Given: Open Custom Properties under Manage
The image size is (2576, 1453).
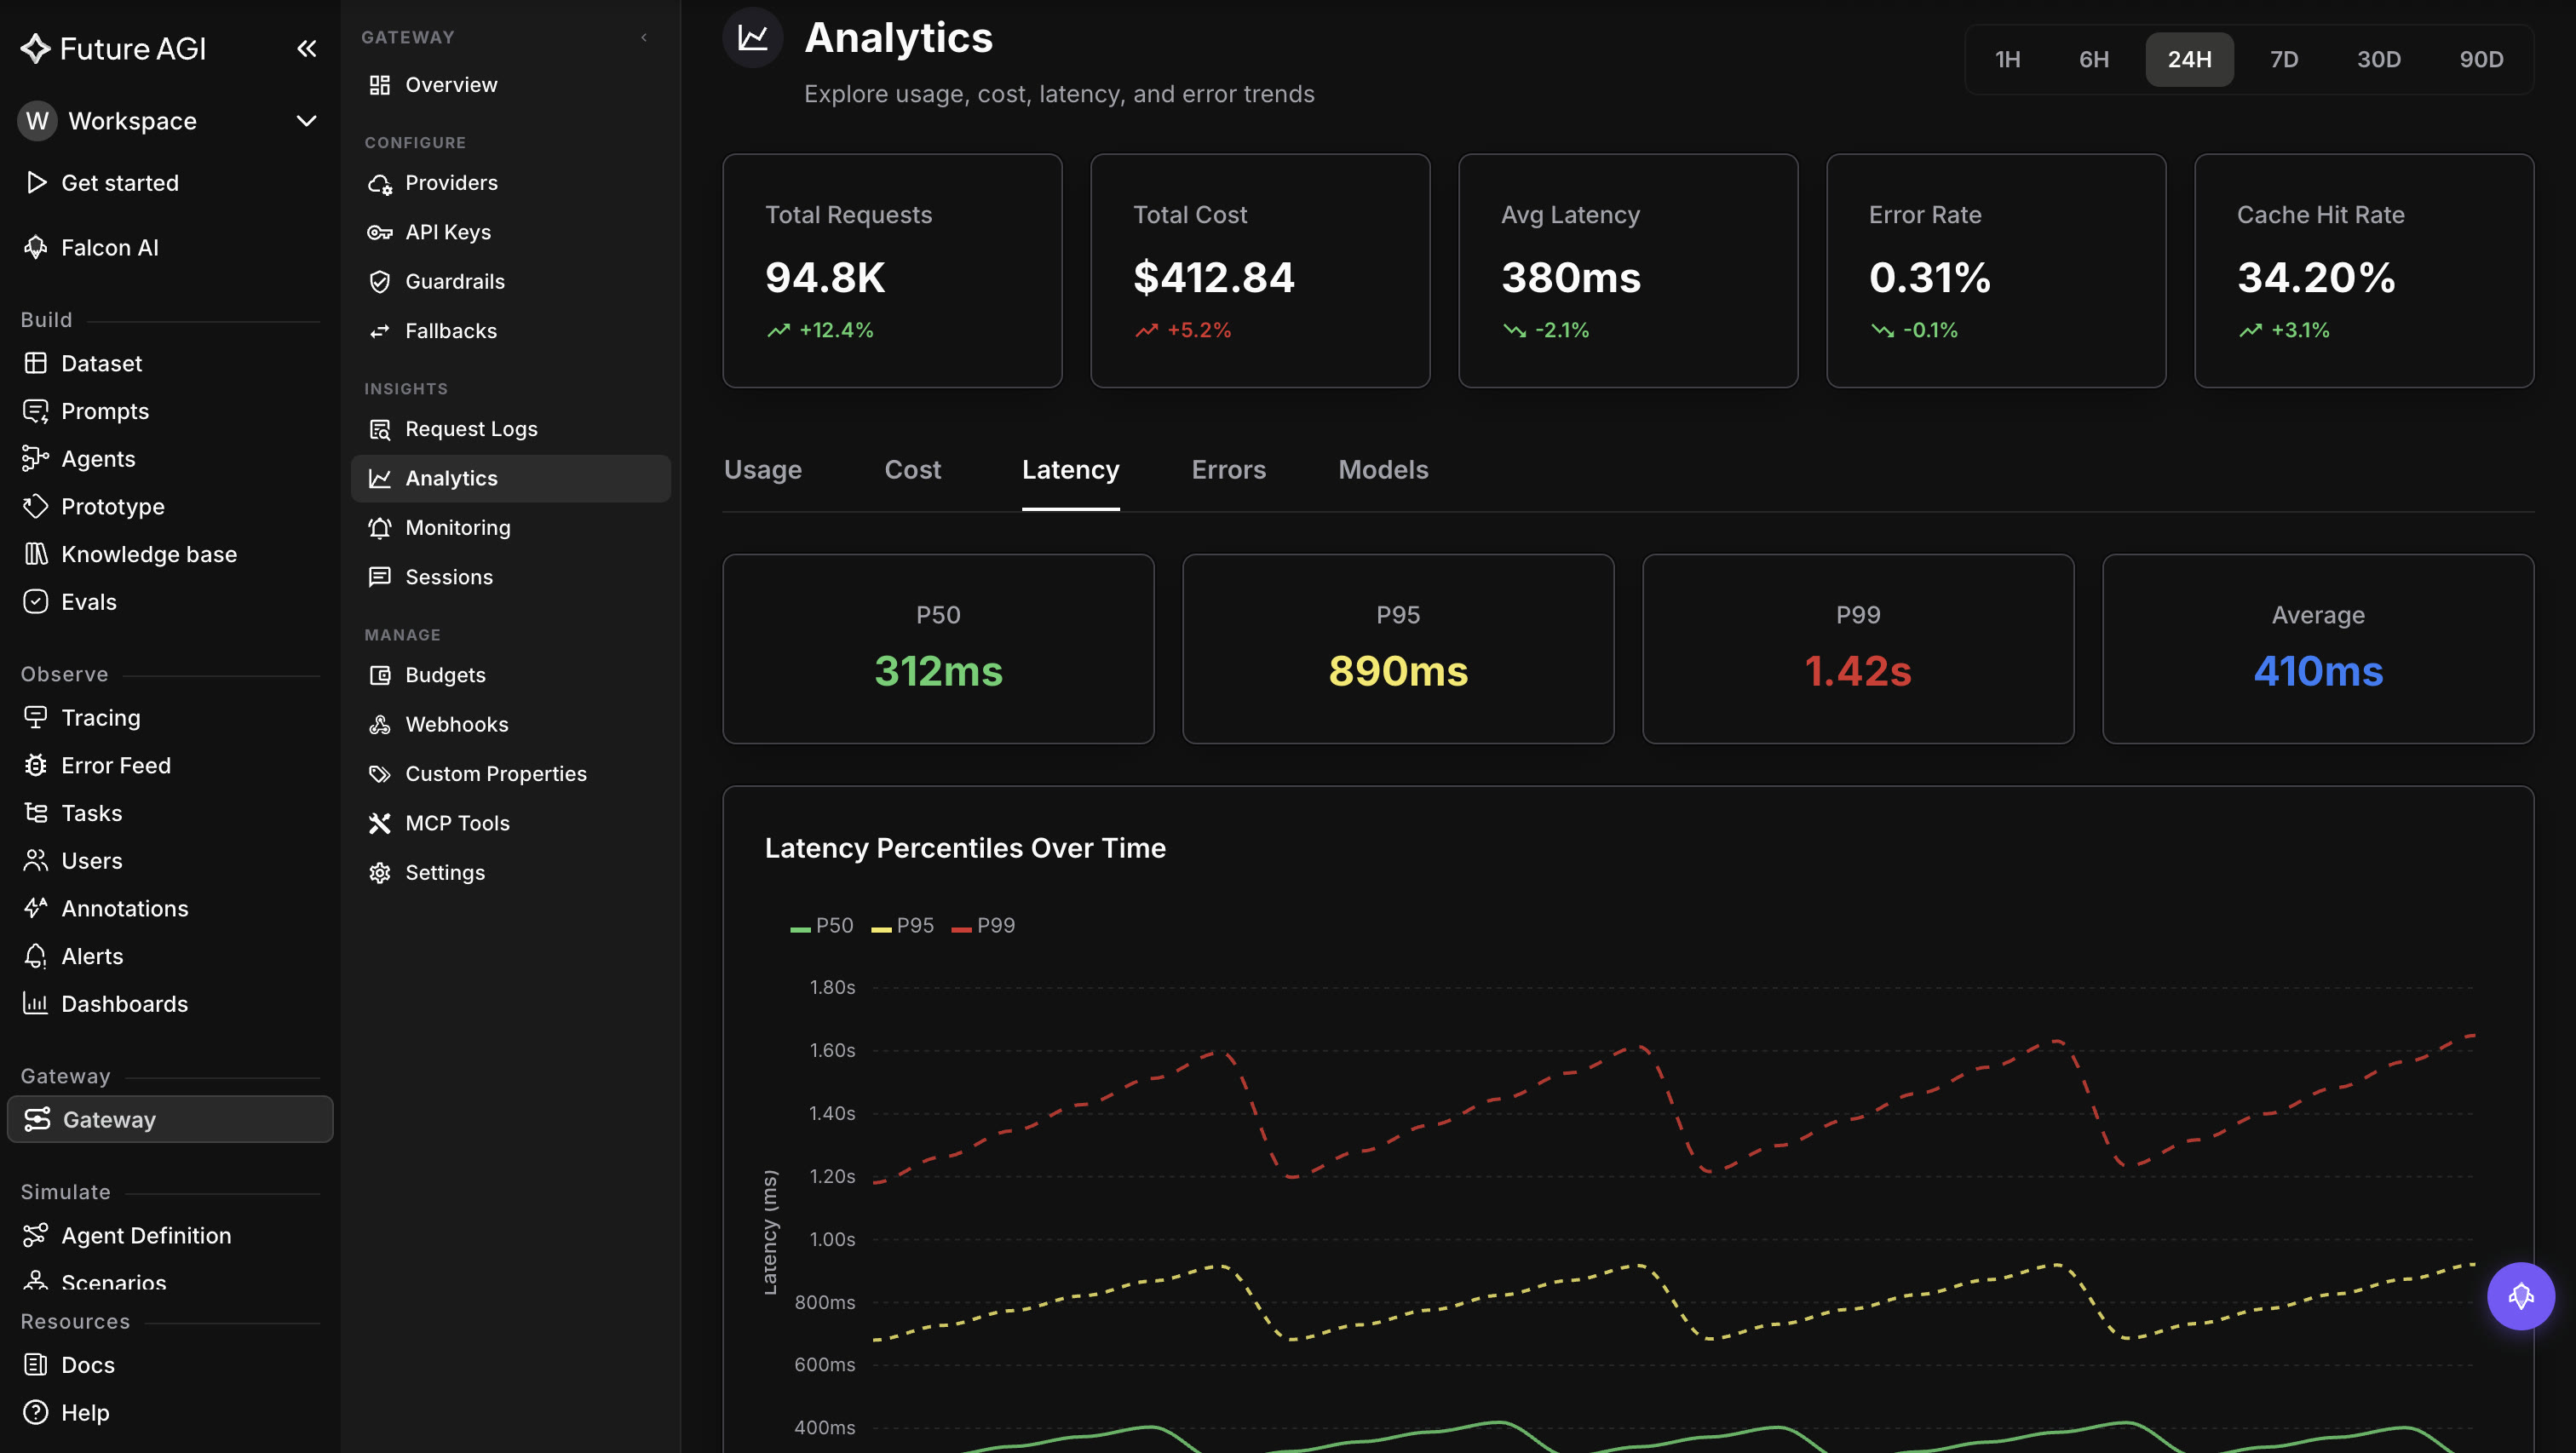Looking at the screenshot, I should [510, 774].
